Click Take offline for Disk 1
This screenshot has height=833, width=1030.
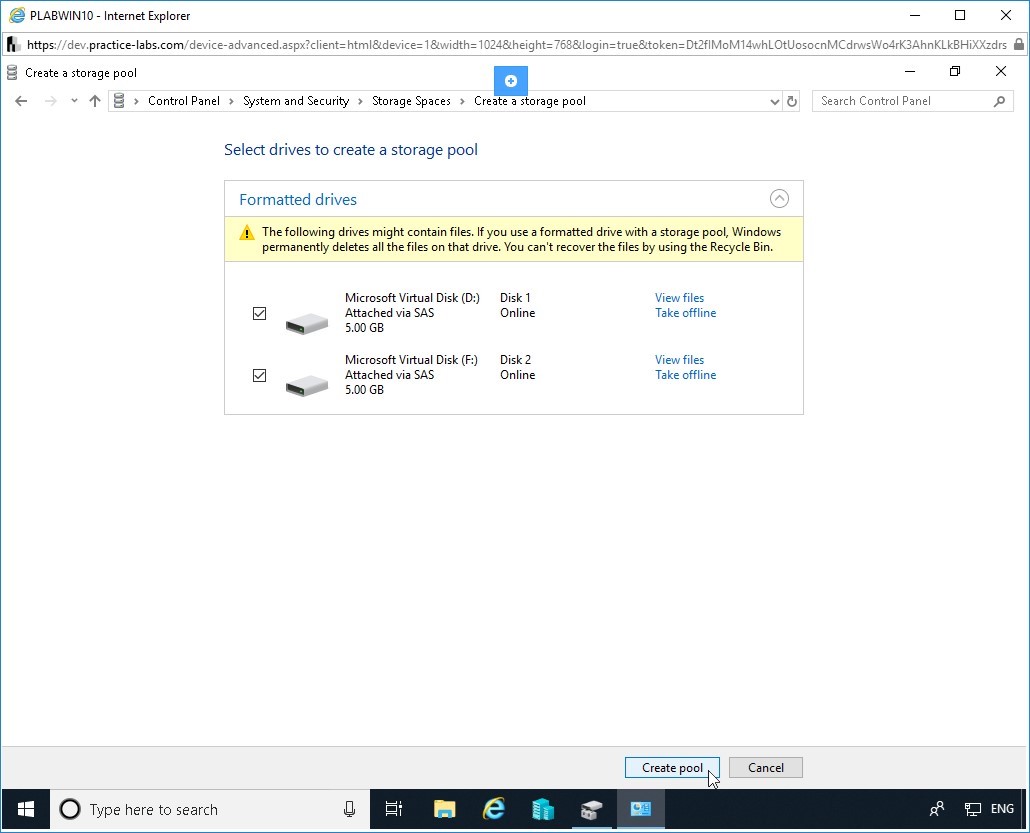(x=685, y=313)
